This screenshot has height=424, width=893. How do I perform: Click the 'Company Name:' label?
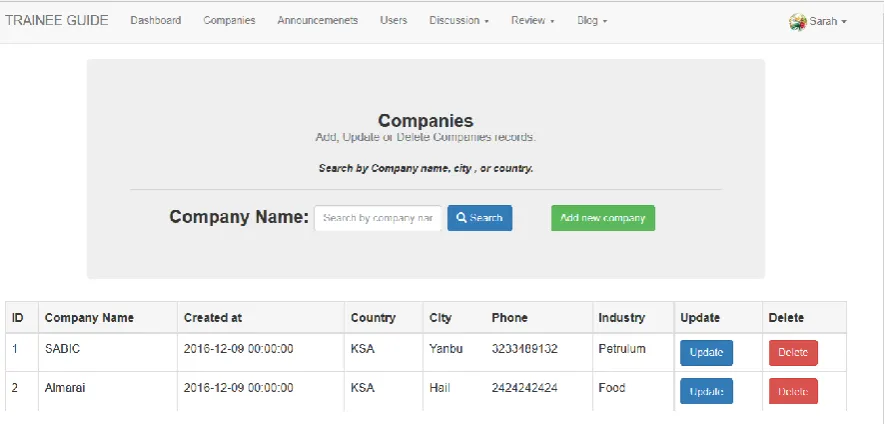coord(239,217)
